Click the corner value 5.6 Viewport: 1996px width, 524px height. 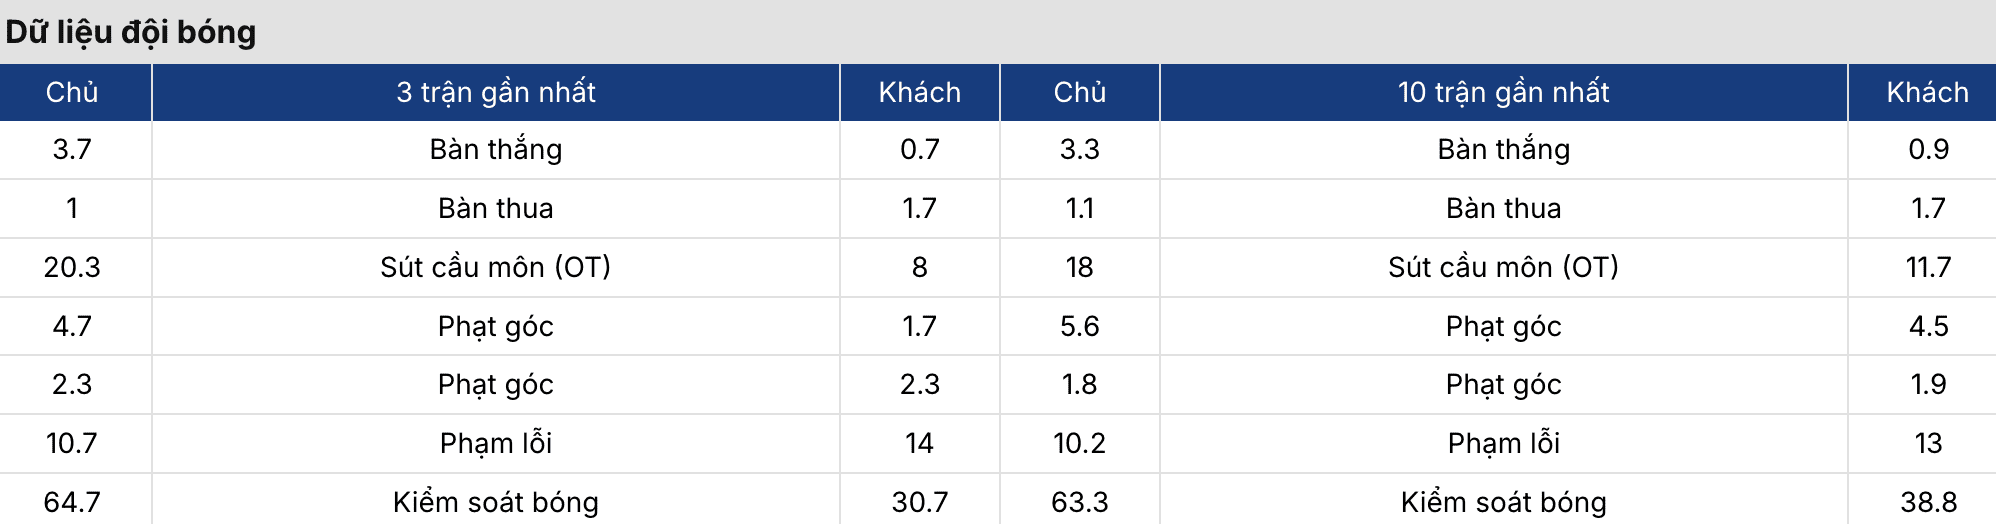1079,326
